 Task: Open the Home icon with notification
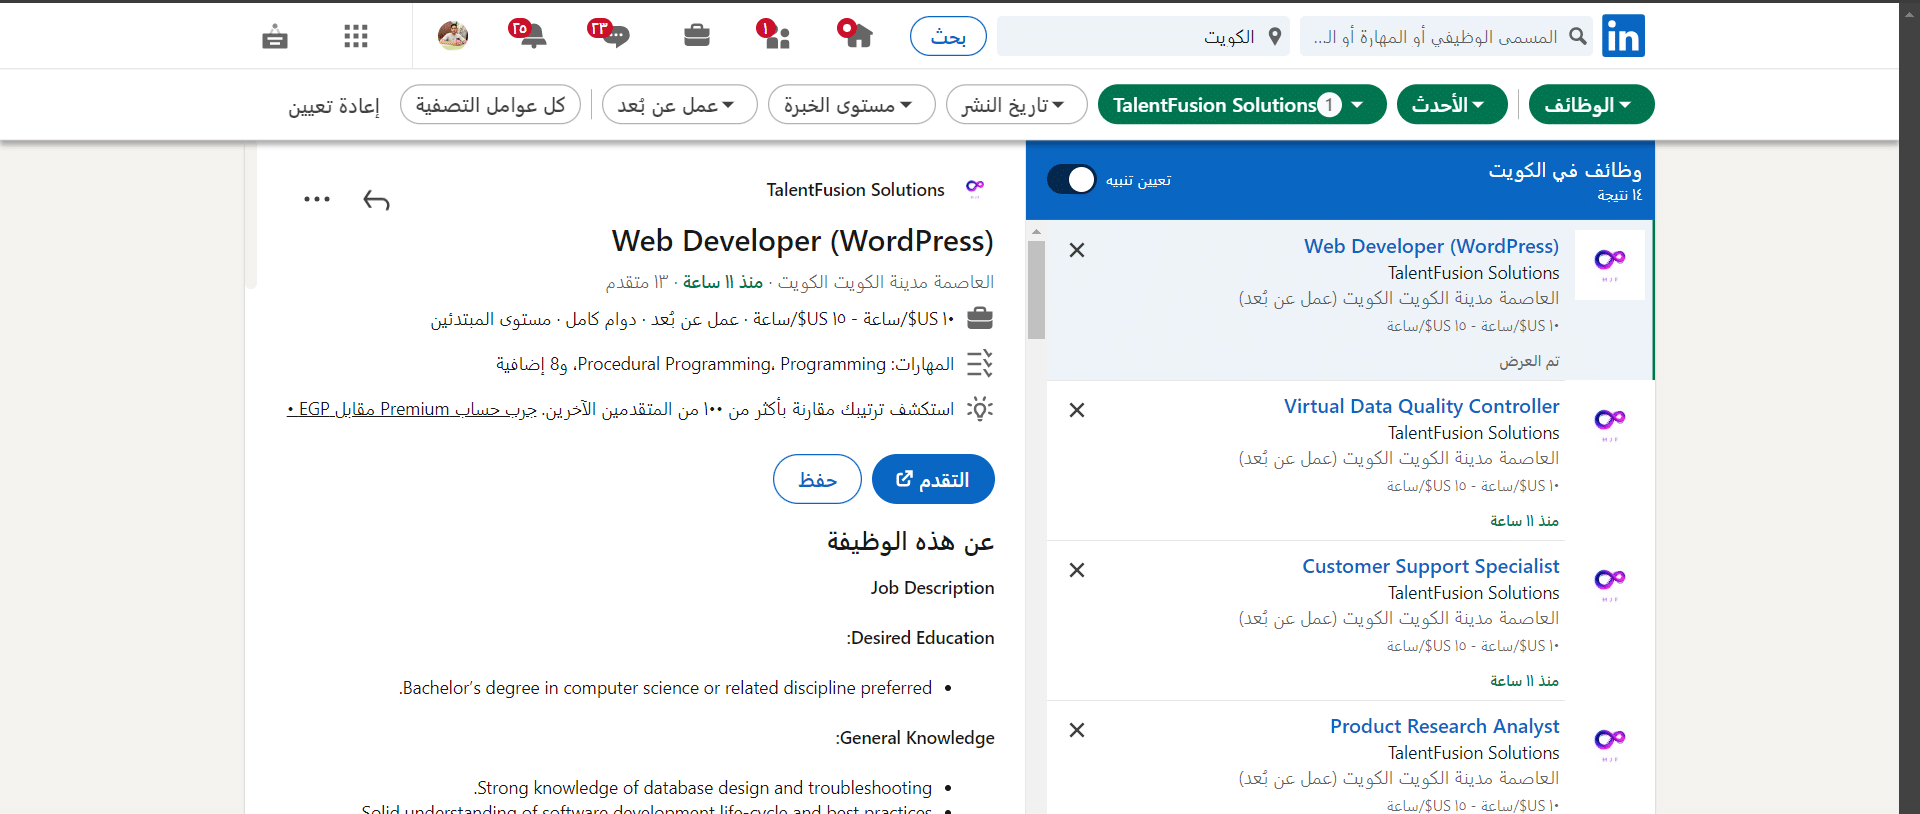click(855, 34)
